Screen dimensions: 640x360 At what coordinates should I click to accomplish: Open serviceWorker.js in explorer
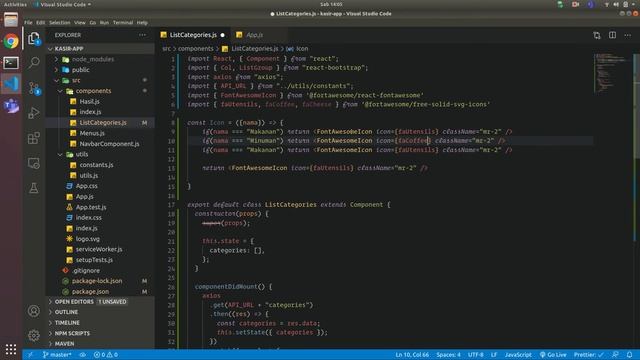click(99, 249)
